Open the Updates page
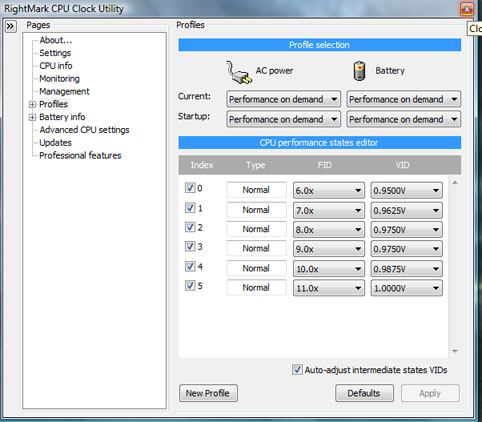Viewport: 482px width, 422px height. pyautogui.click(x=55, y=143)
